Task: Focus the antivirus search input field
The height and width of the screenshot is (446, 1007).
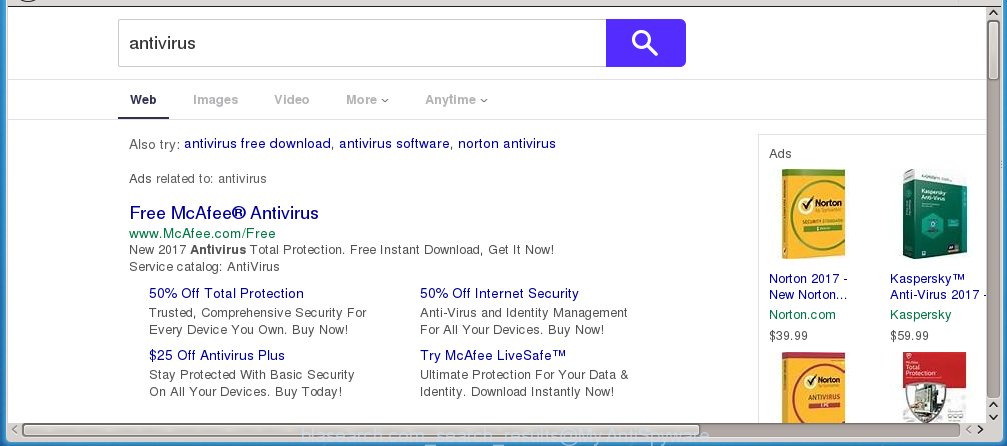Action: 362,43
